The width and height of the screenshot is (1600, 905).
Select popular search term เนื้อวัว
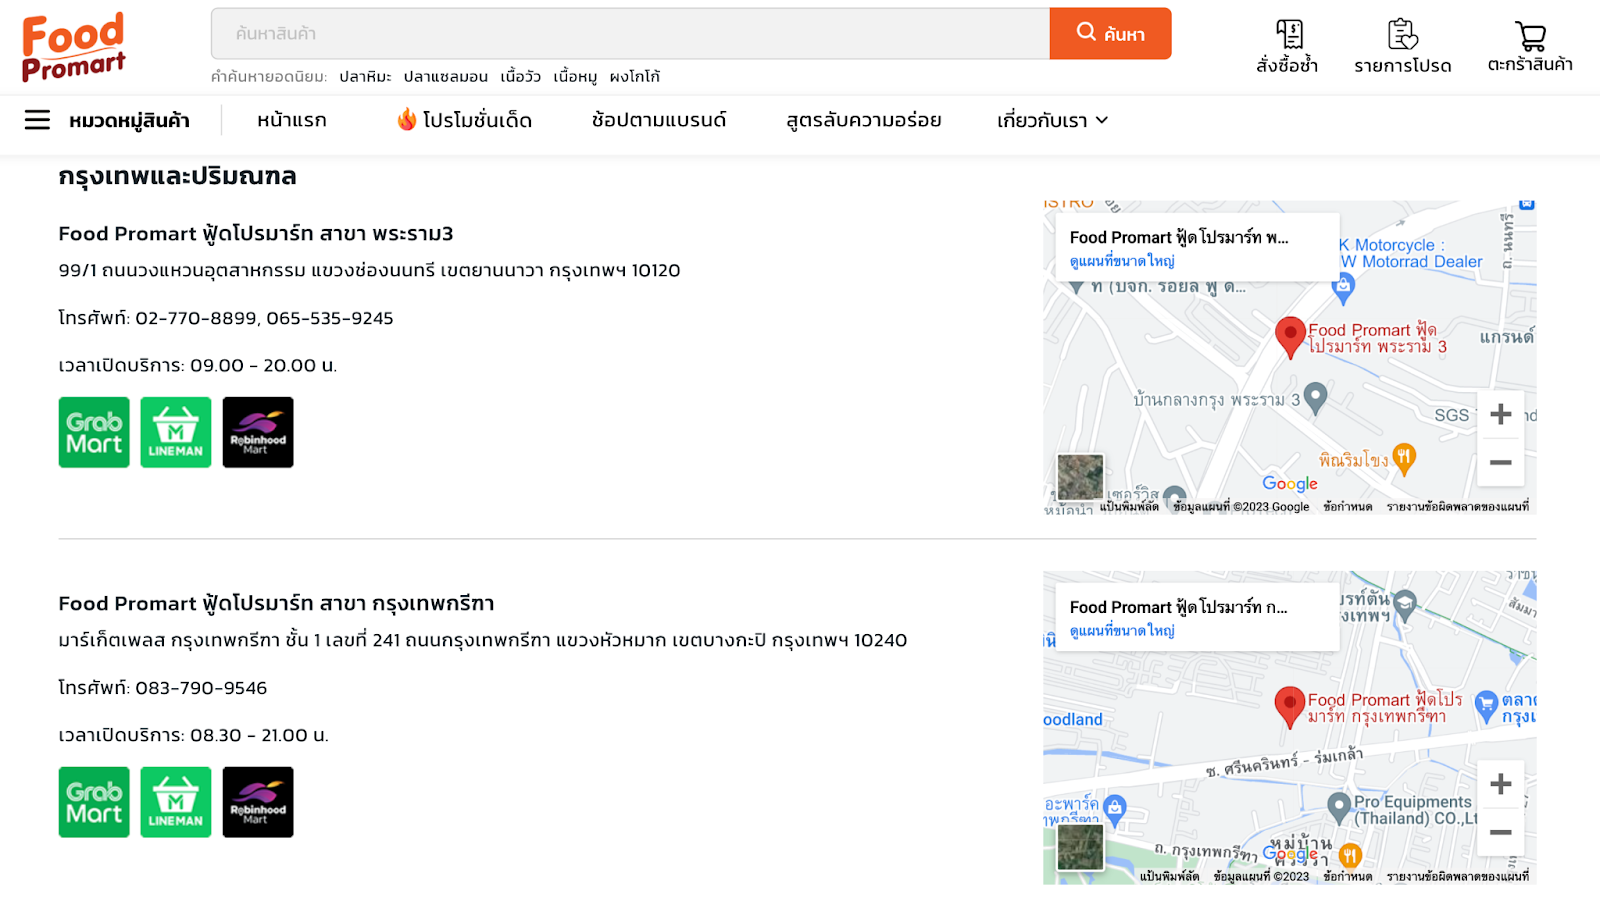coord(521,77)
